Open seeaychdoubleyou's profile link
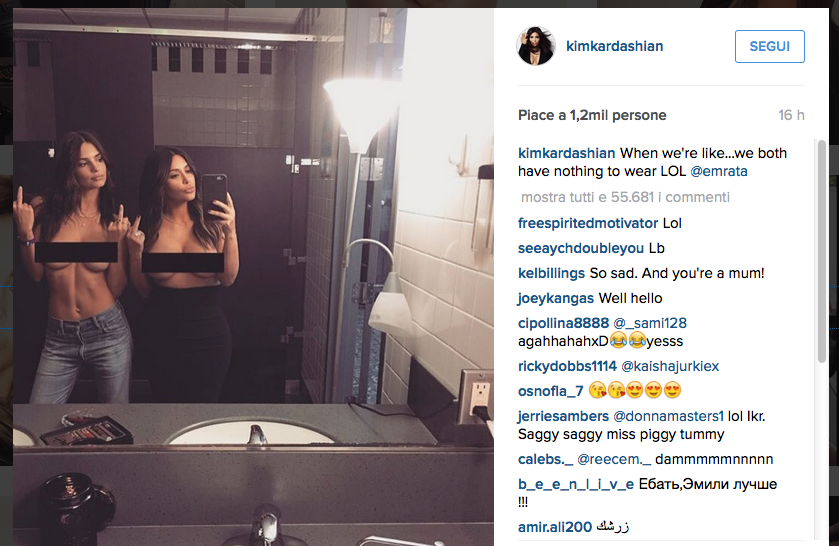 click(x=581, y=248)
